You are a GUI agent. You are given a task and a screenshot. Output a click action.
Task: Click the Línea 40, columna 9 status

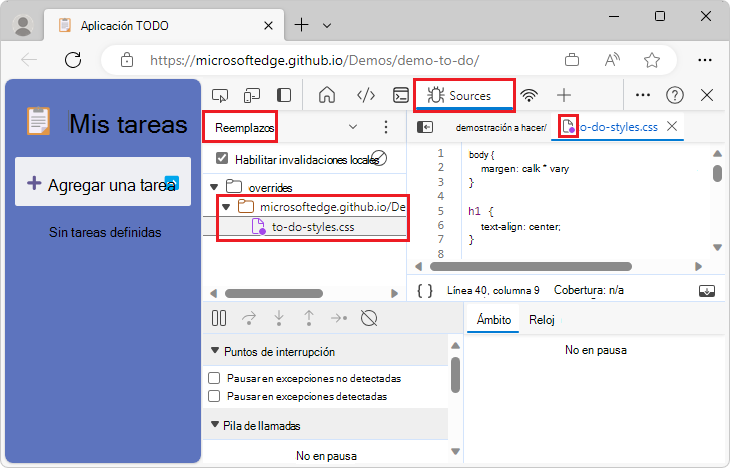tap(493, 291)
